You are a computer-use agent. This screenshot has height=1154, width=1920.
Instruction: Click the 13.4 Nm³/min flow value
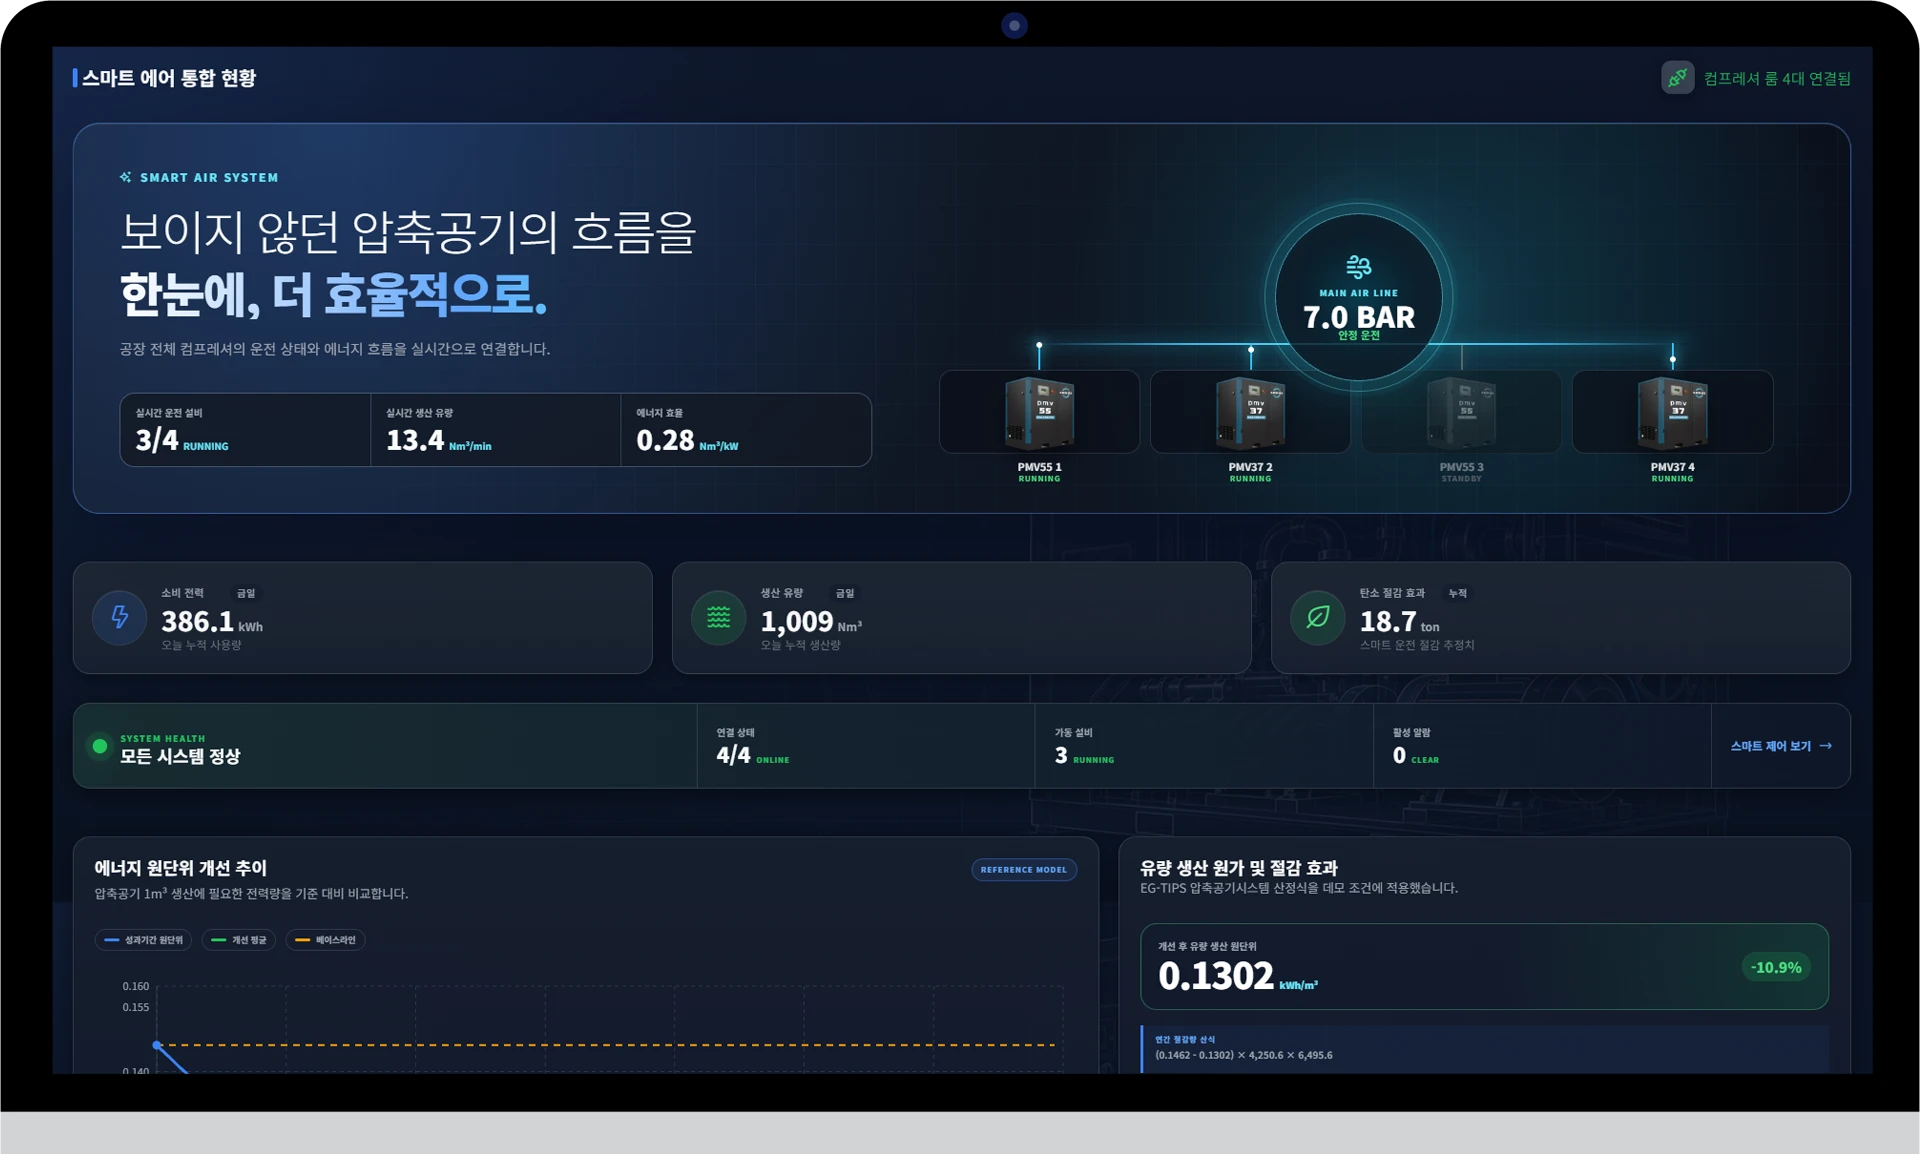coord(438,440)
